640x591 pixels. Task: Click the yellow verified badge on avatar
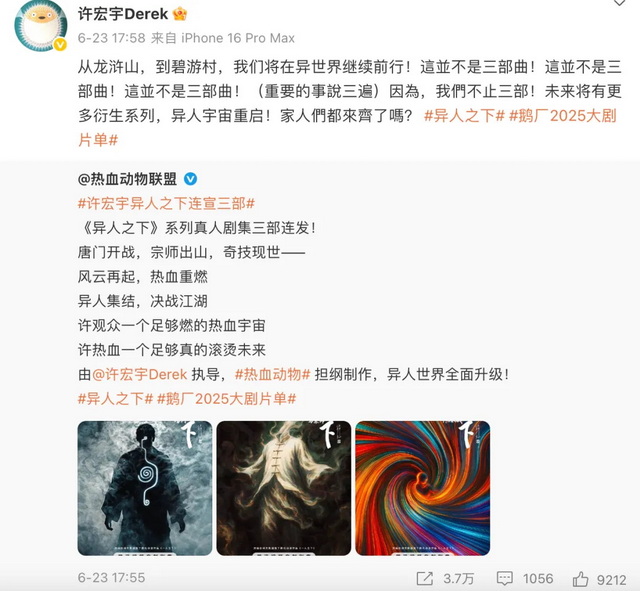click(60, 44)
